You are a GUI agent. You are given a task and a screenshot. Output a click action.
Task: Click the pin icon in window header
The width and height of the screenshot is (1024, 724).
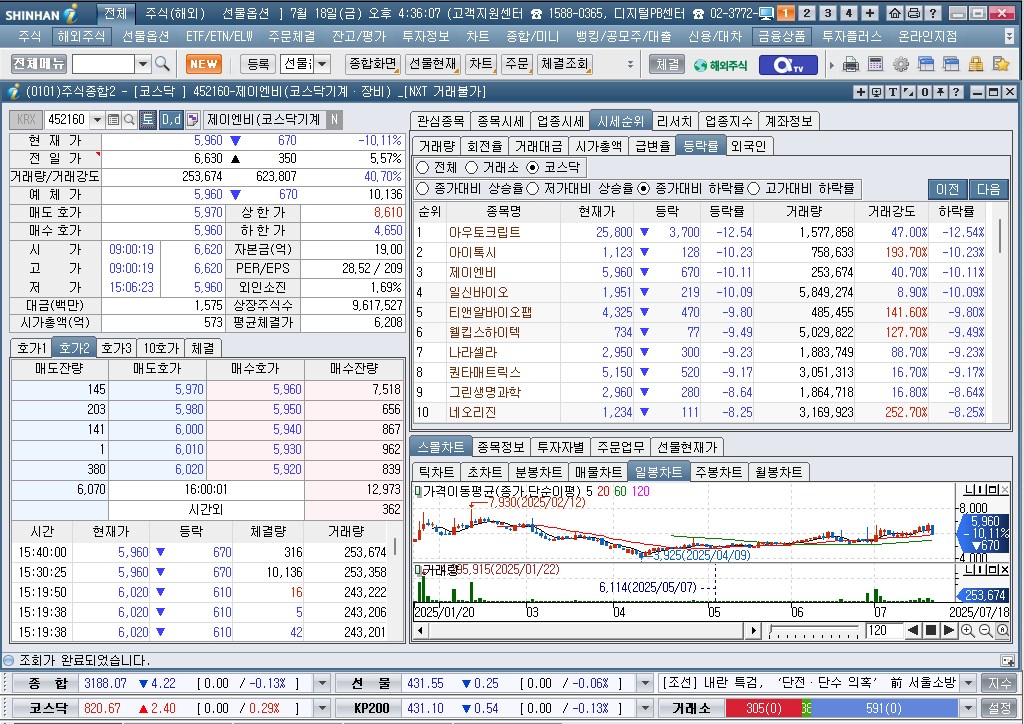940,92
